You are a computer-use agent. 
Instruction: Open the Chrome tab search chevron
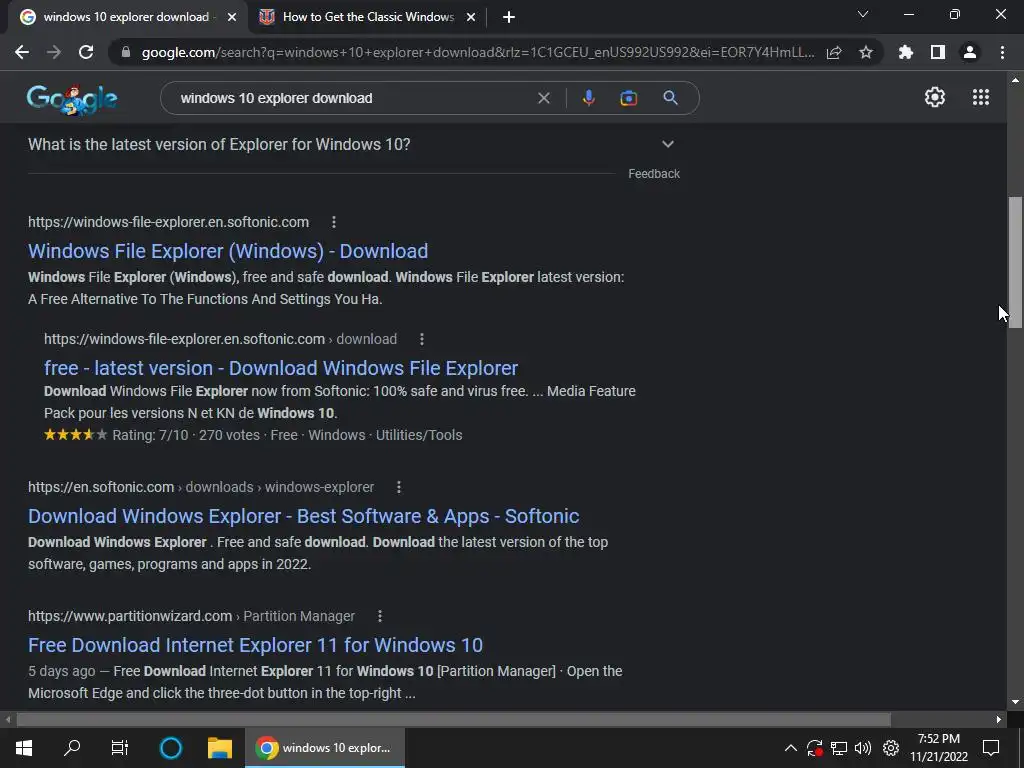pos(863,14)
